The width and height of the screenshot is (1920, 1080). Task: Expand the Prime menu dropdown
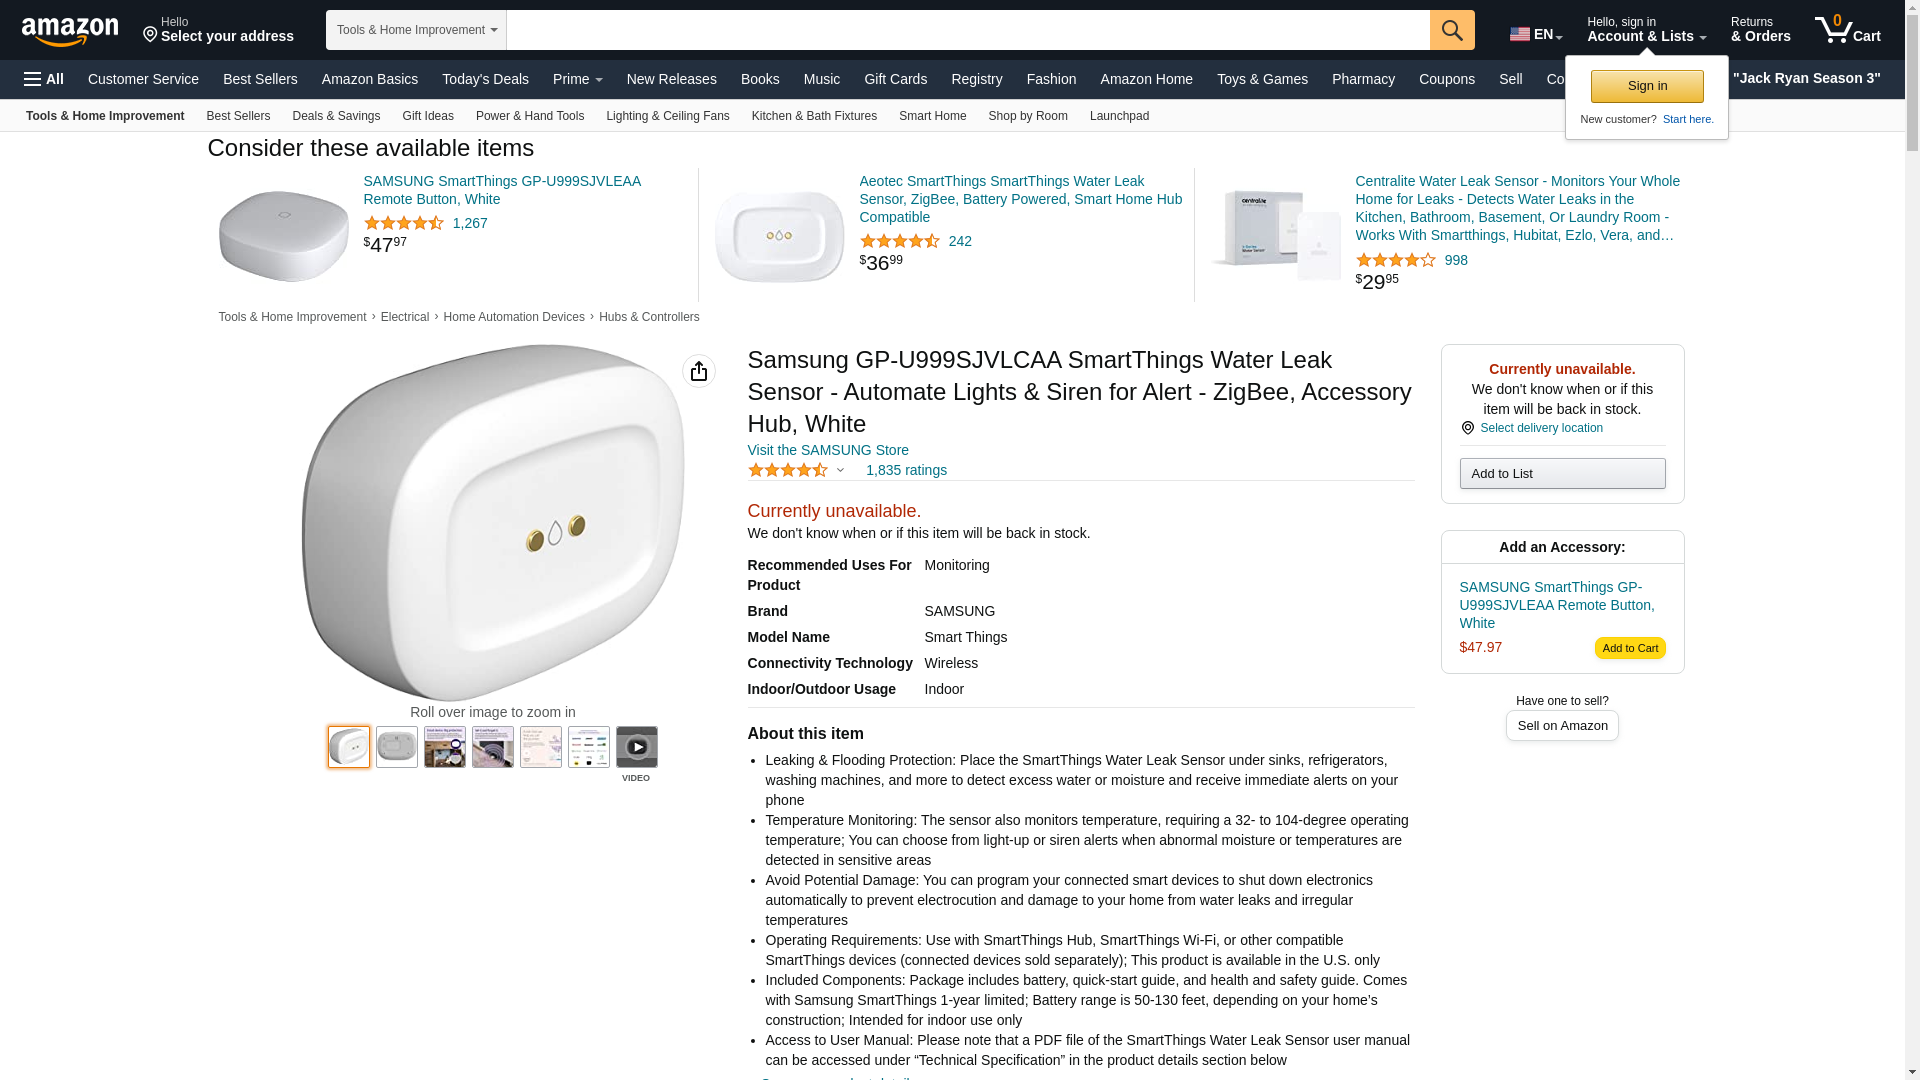click(x=577, y=79)
